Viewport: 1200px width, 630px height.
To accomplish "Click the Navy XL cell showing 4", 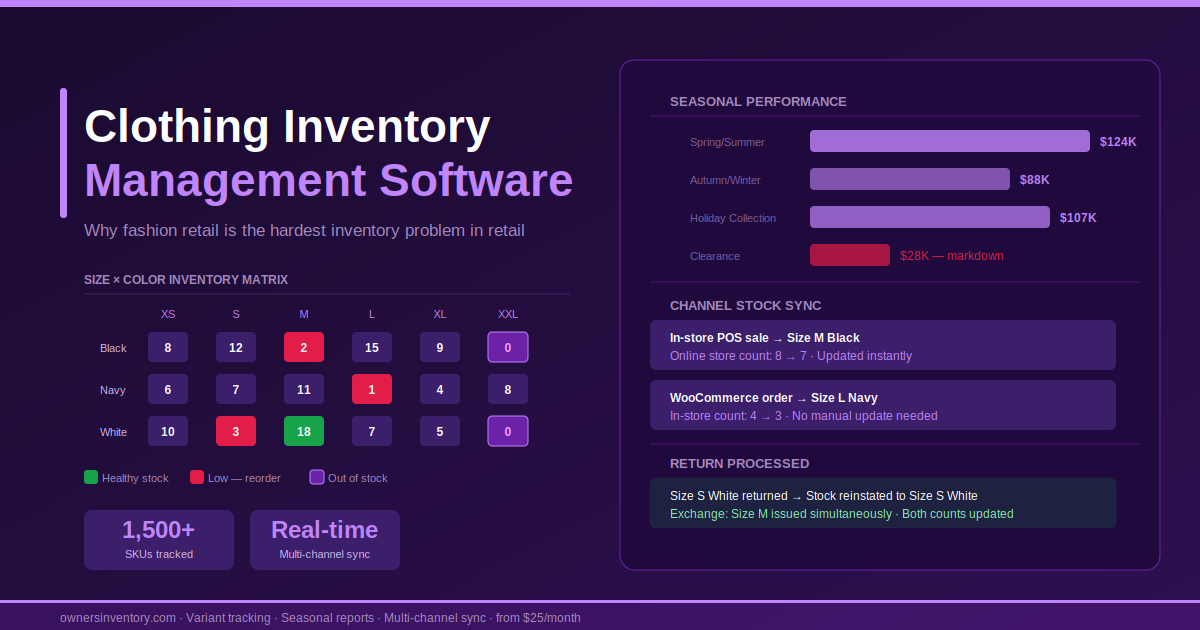I will pos(440,389).
